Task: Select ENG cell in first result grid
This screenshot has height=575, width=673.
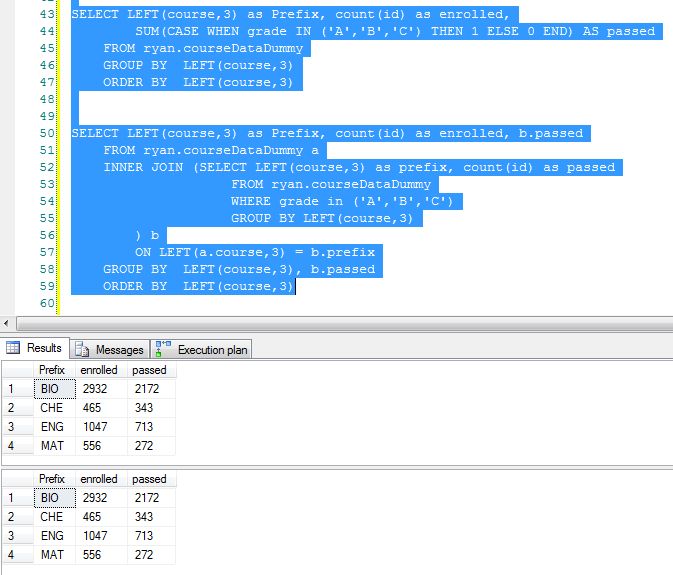Action: point(55,427)
